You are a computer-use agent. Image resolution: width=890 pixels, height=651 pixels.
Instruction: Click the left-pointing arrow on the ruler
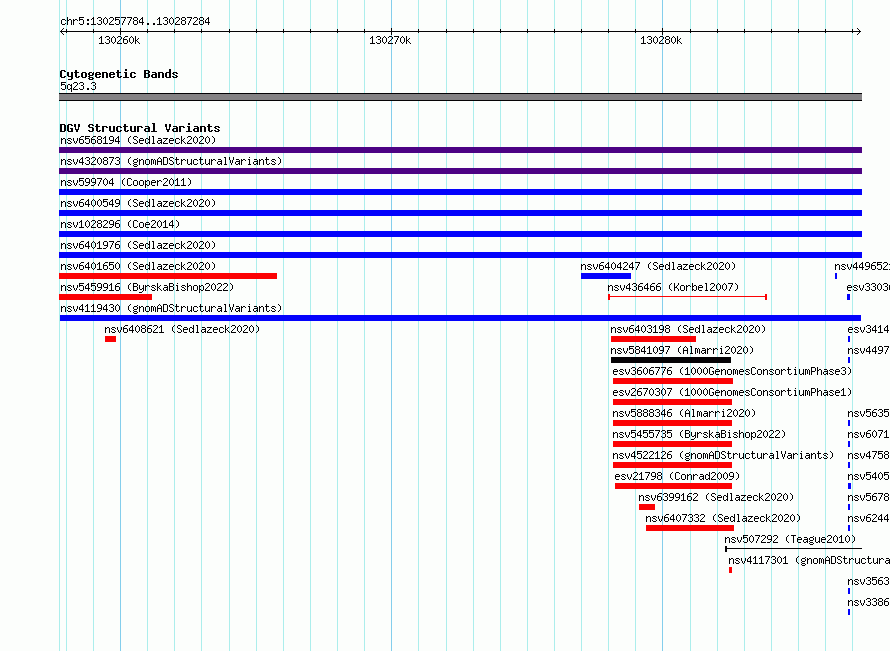point(63,31)
